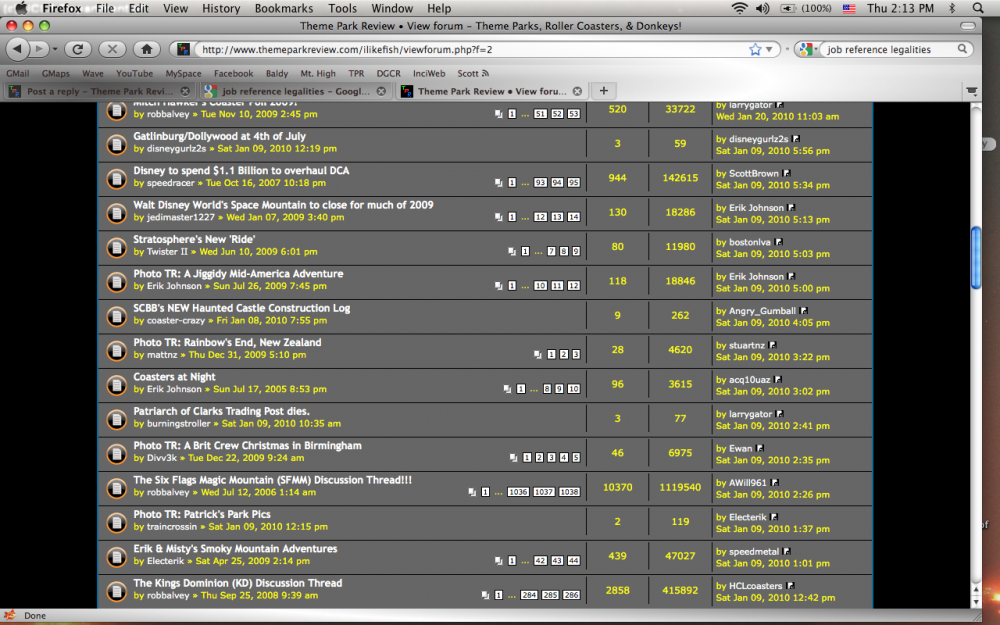Screen dimensions: 1000x625
Task: Click search magnifier in Google search box
Action: tap(963, 49)
